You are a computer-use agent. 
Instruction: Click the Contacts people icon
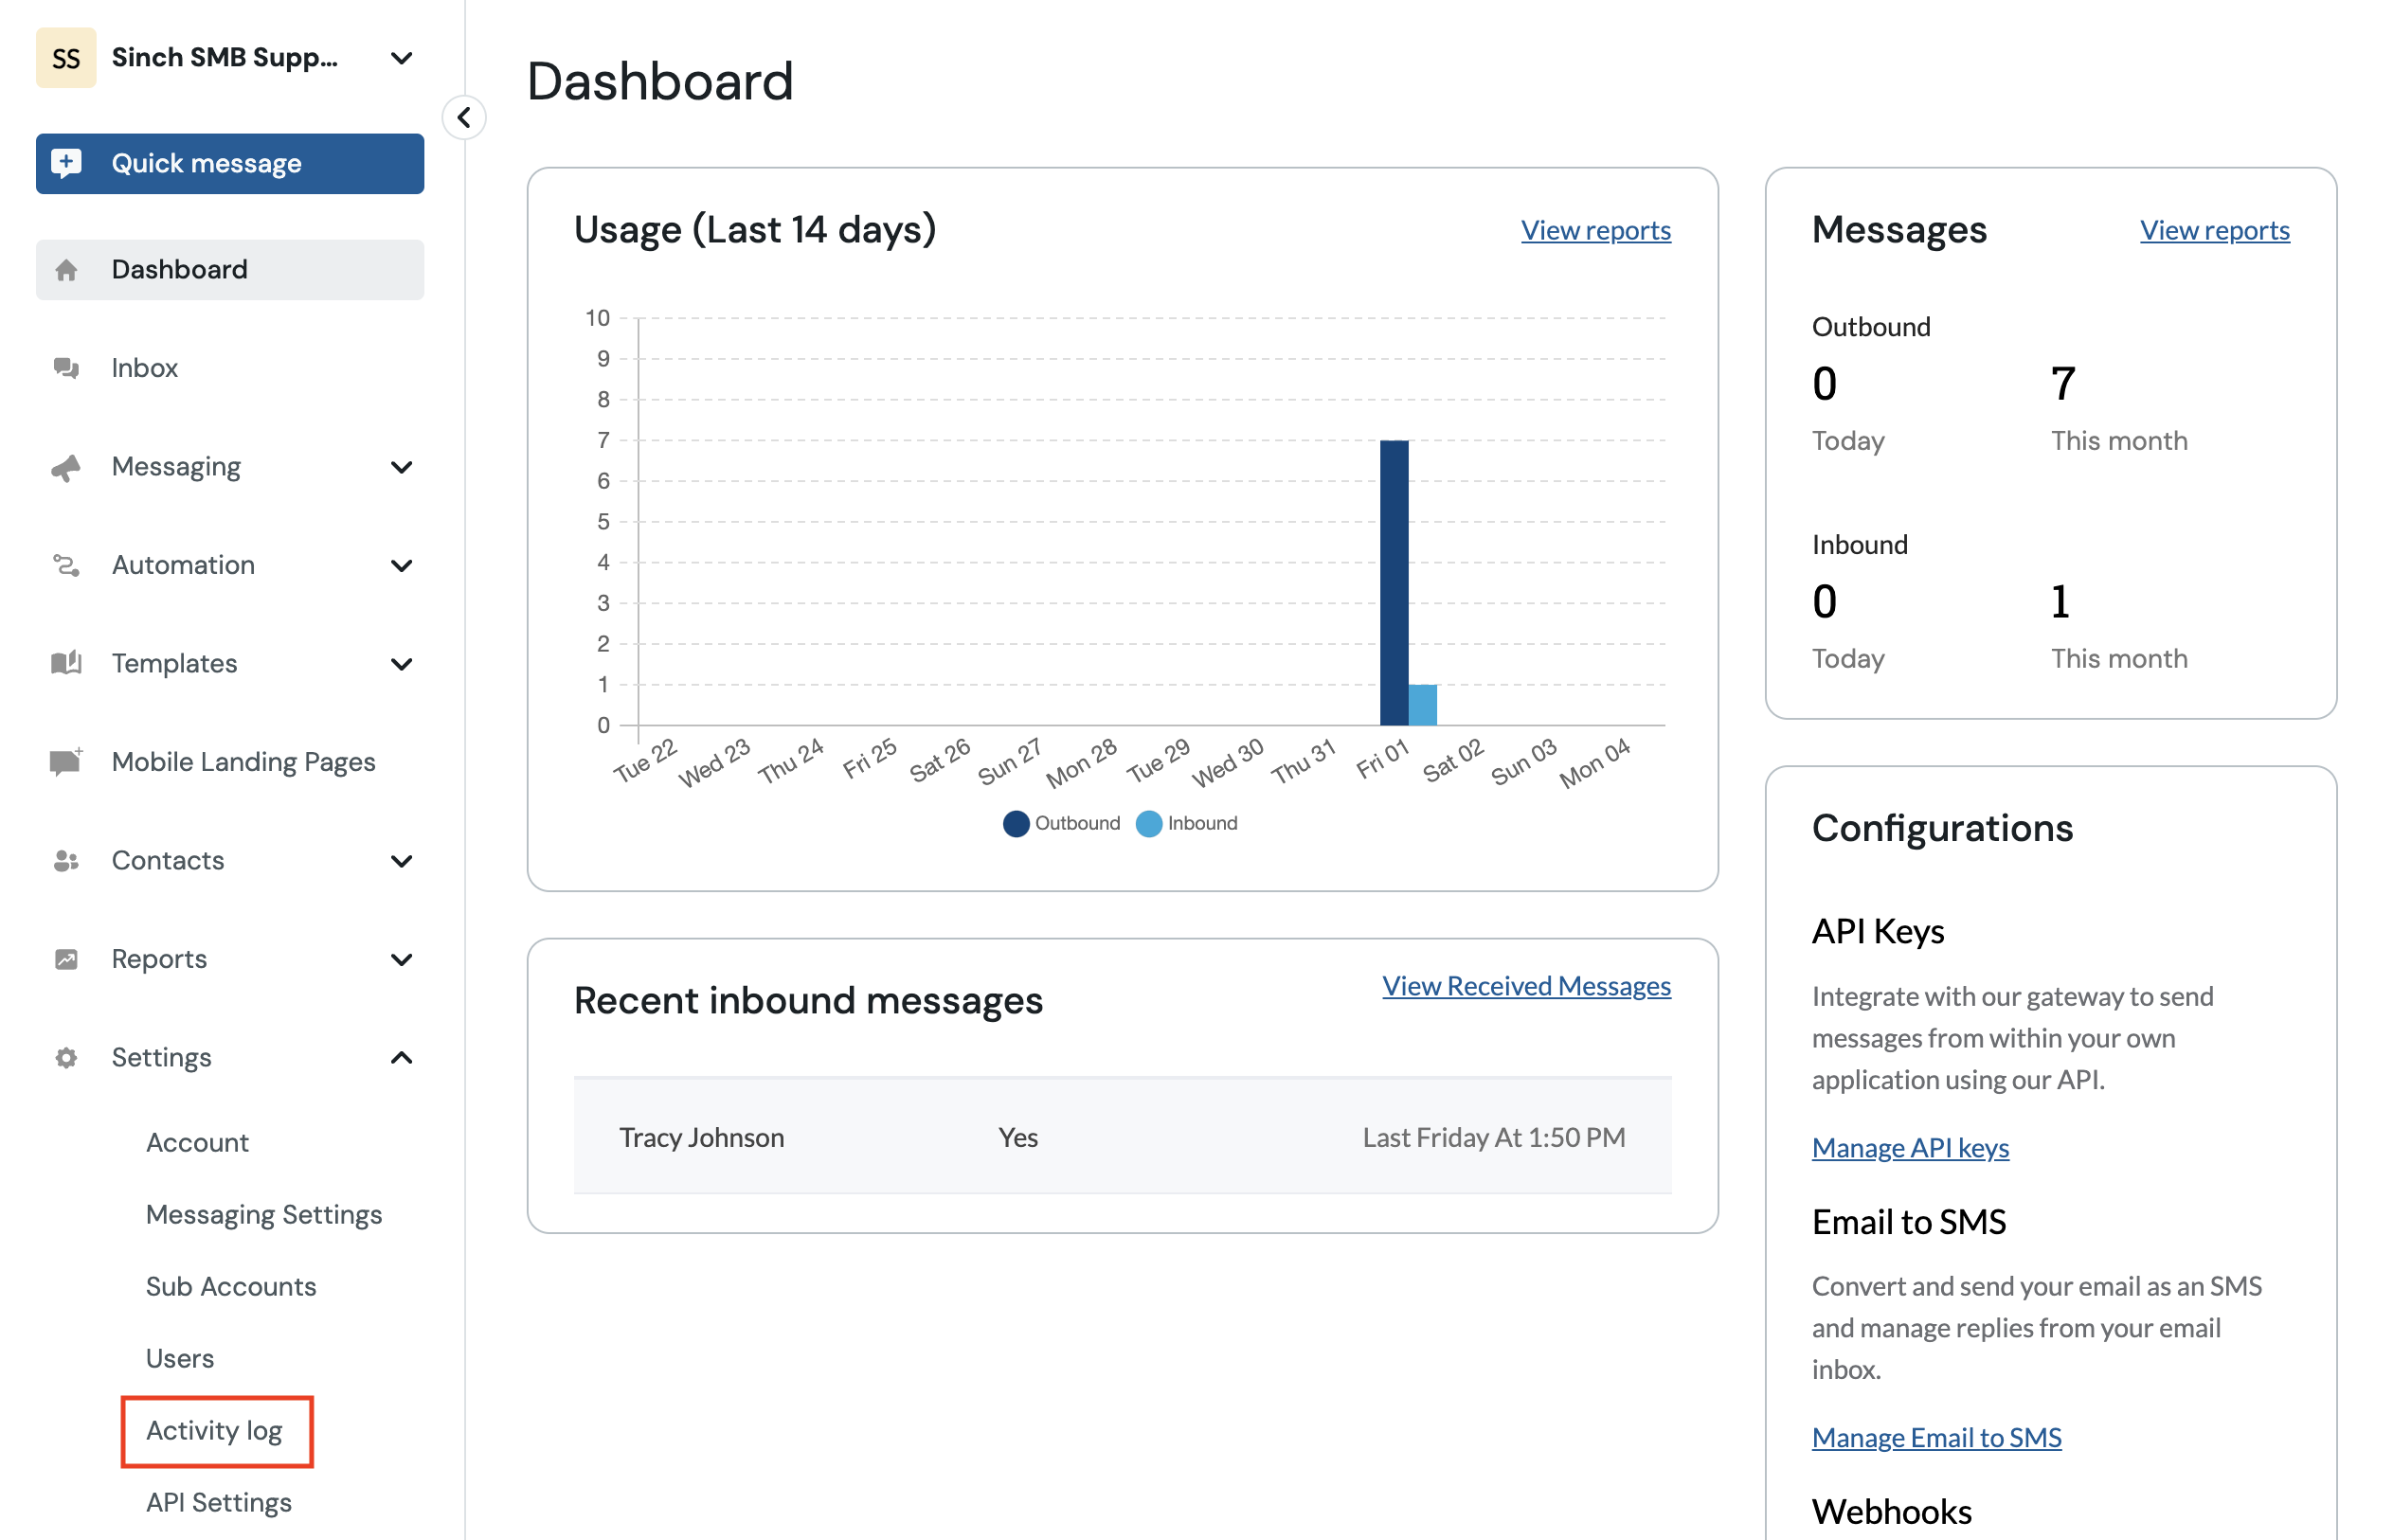[x=66, y=861]
